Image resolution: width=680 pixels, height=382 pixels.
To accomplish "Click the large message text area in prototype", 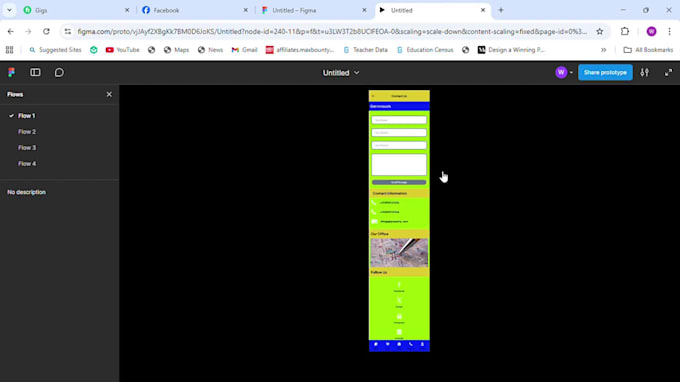I will pyautogui.click(x=399, y=165).
